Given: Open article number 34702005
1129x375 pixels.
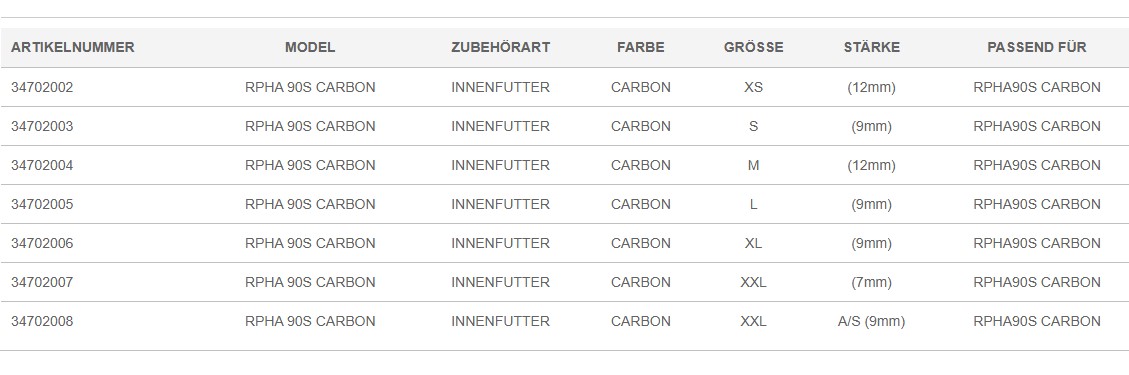Looking at the screenshot, I should coord(42,204).
